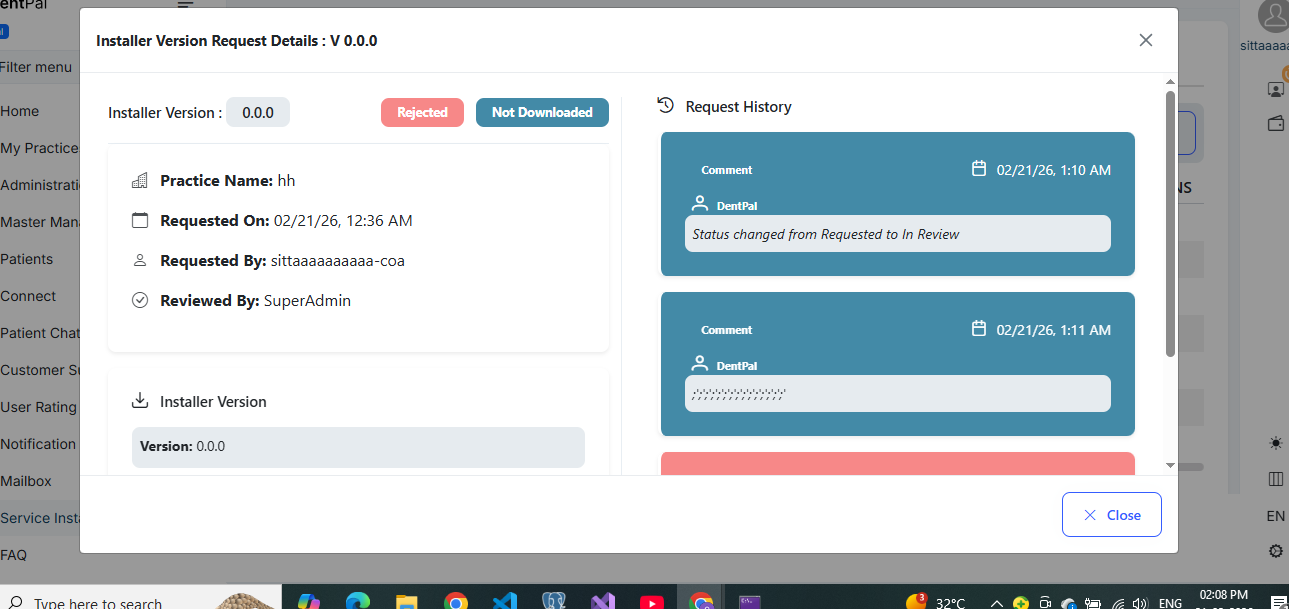The width and height of the screenshot is (1289, 609).
Task: Open the EN language selector
Action: tap(1275, 516)
